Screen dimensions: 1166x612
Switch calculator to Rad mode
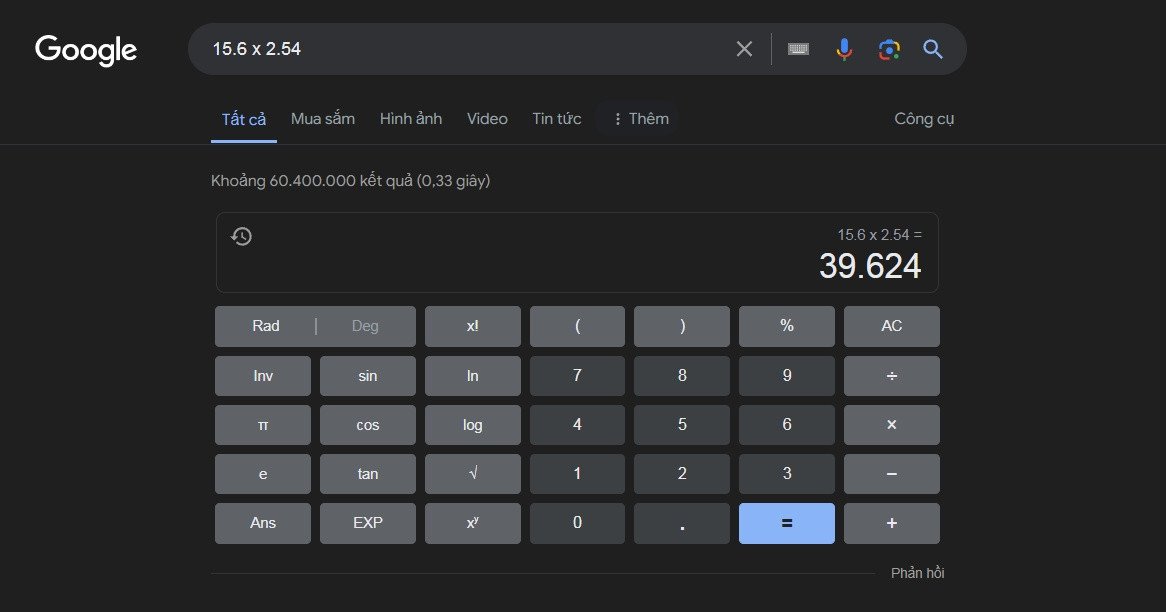coord(266,326)
